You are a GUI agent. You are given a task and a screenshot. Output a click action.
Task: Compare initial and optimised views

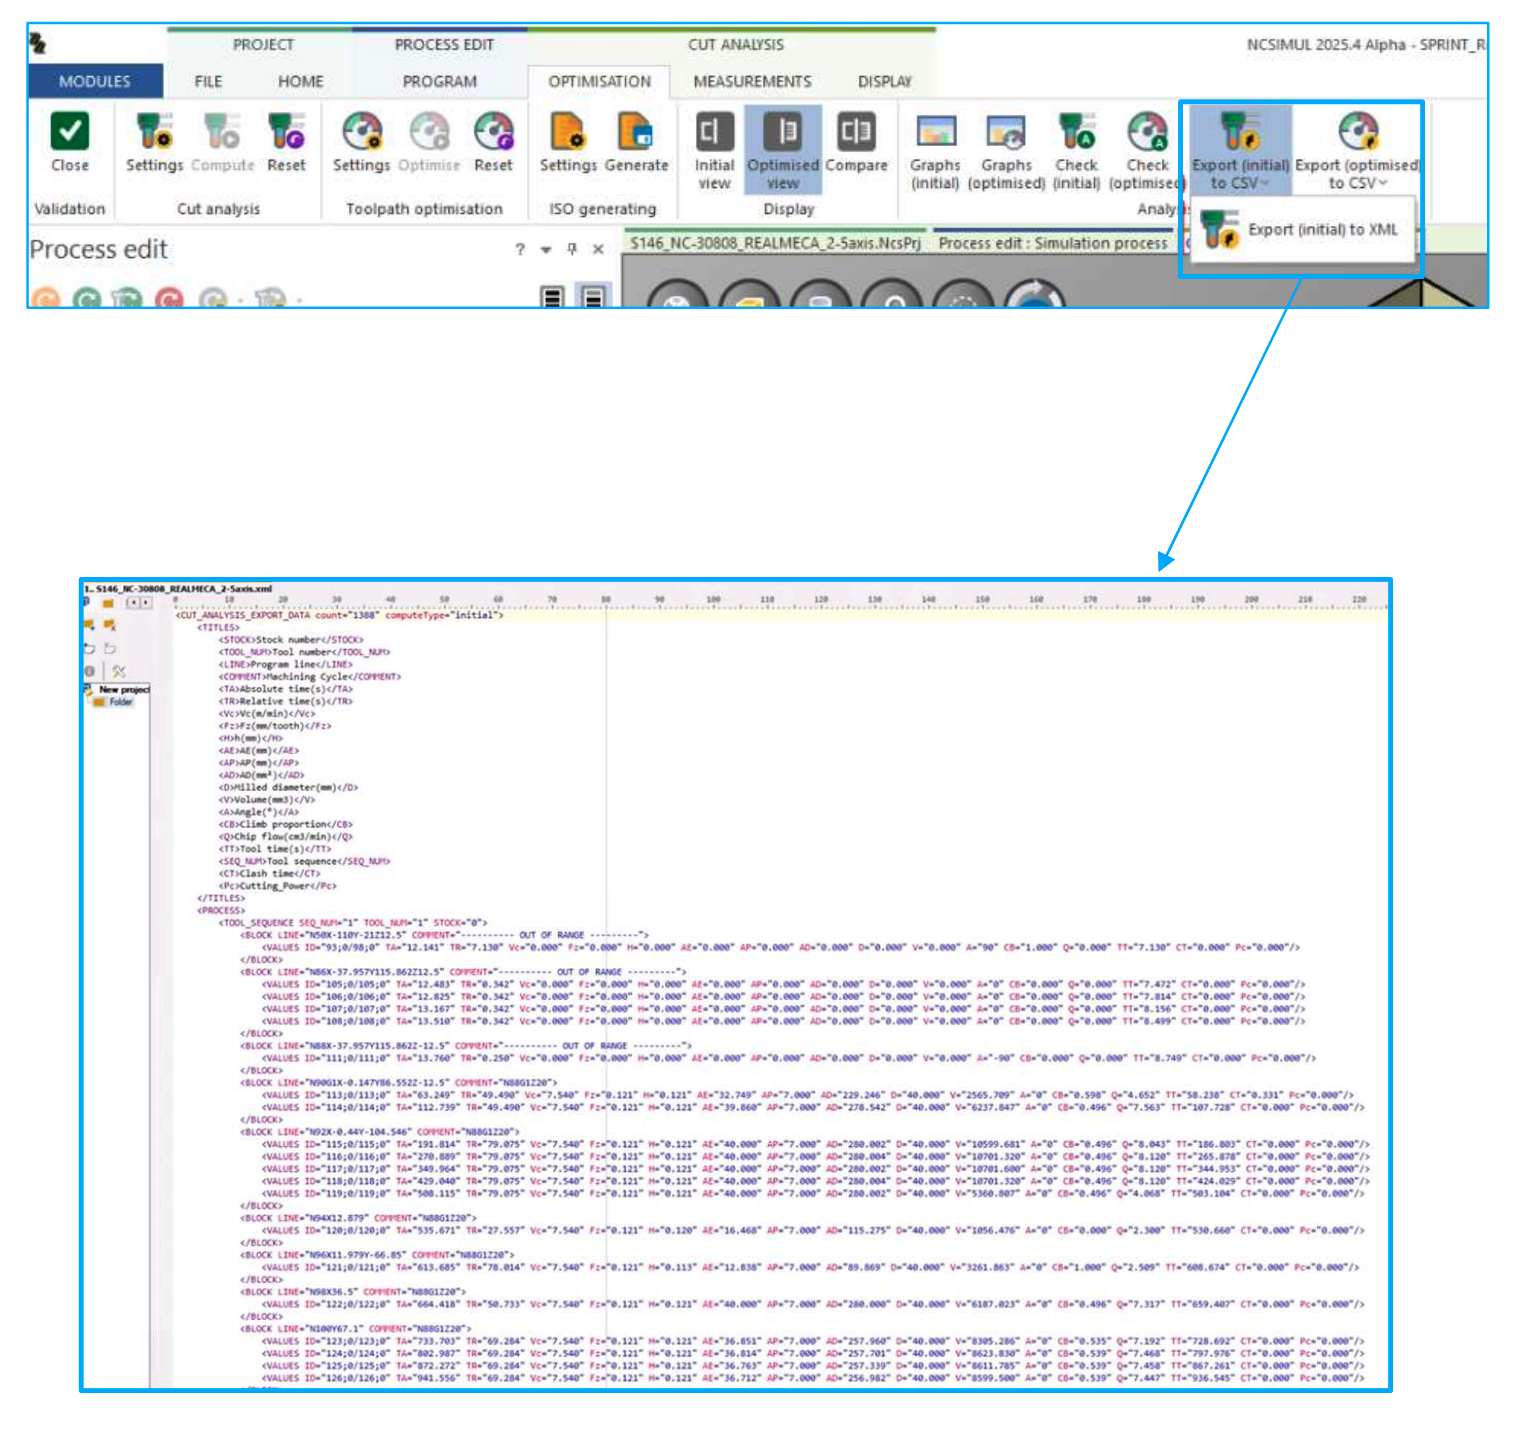coord(857,145)
